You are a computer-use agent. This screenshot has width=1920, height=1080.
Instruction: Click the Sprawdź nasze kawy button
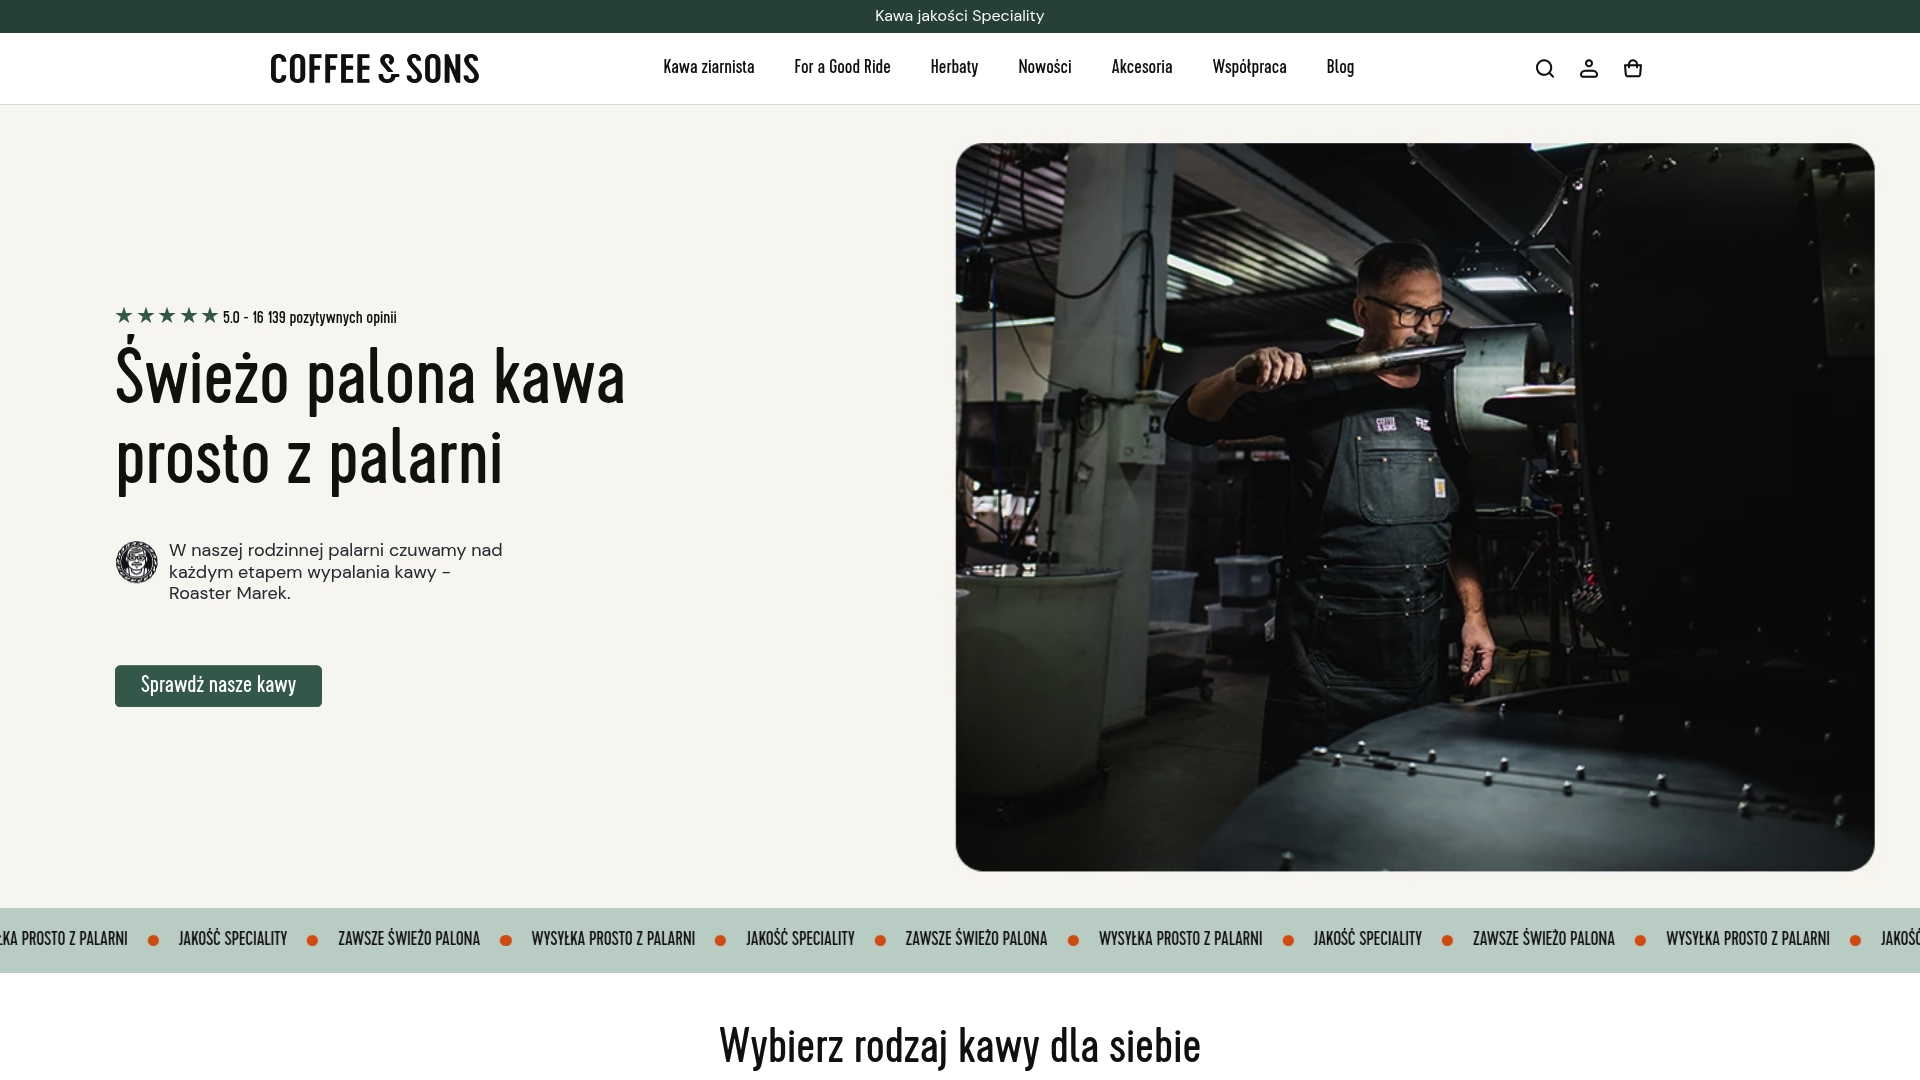click(x=218, y=686)
